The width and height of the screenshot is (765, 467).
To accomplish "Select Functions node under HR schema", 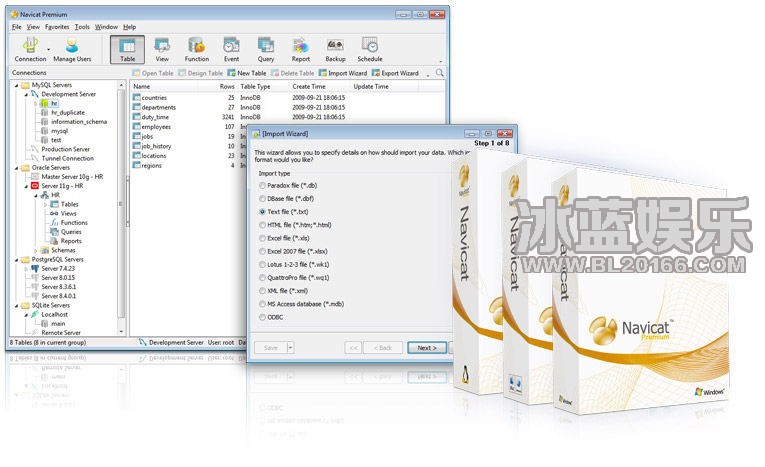I will (x=69, y=223).
